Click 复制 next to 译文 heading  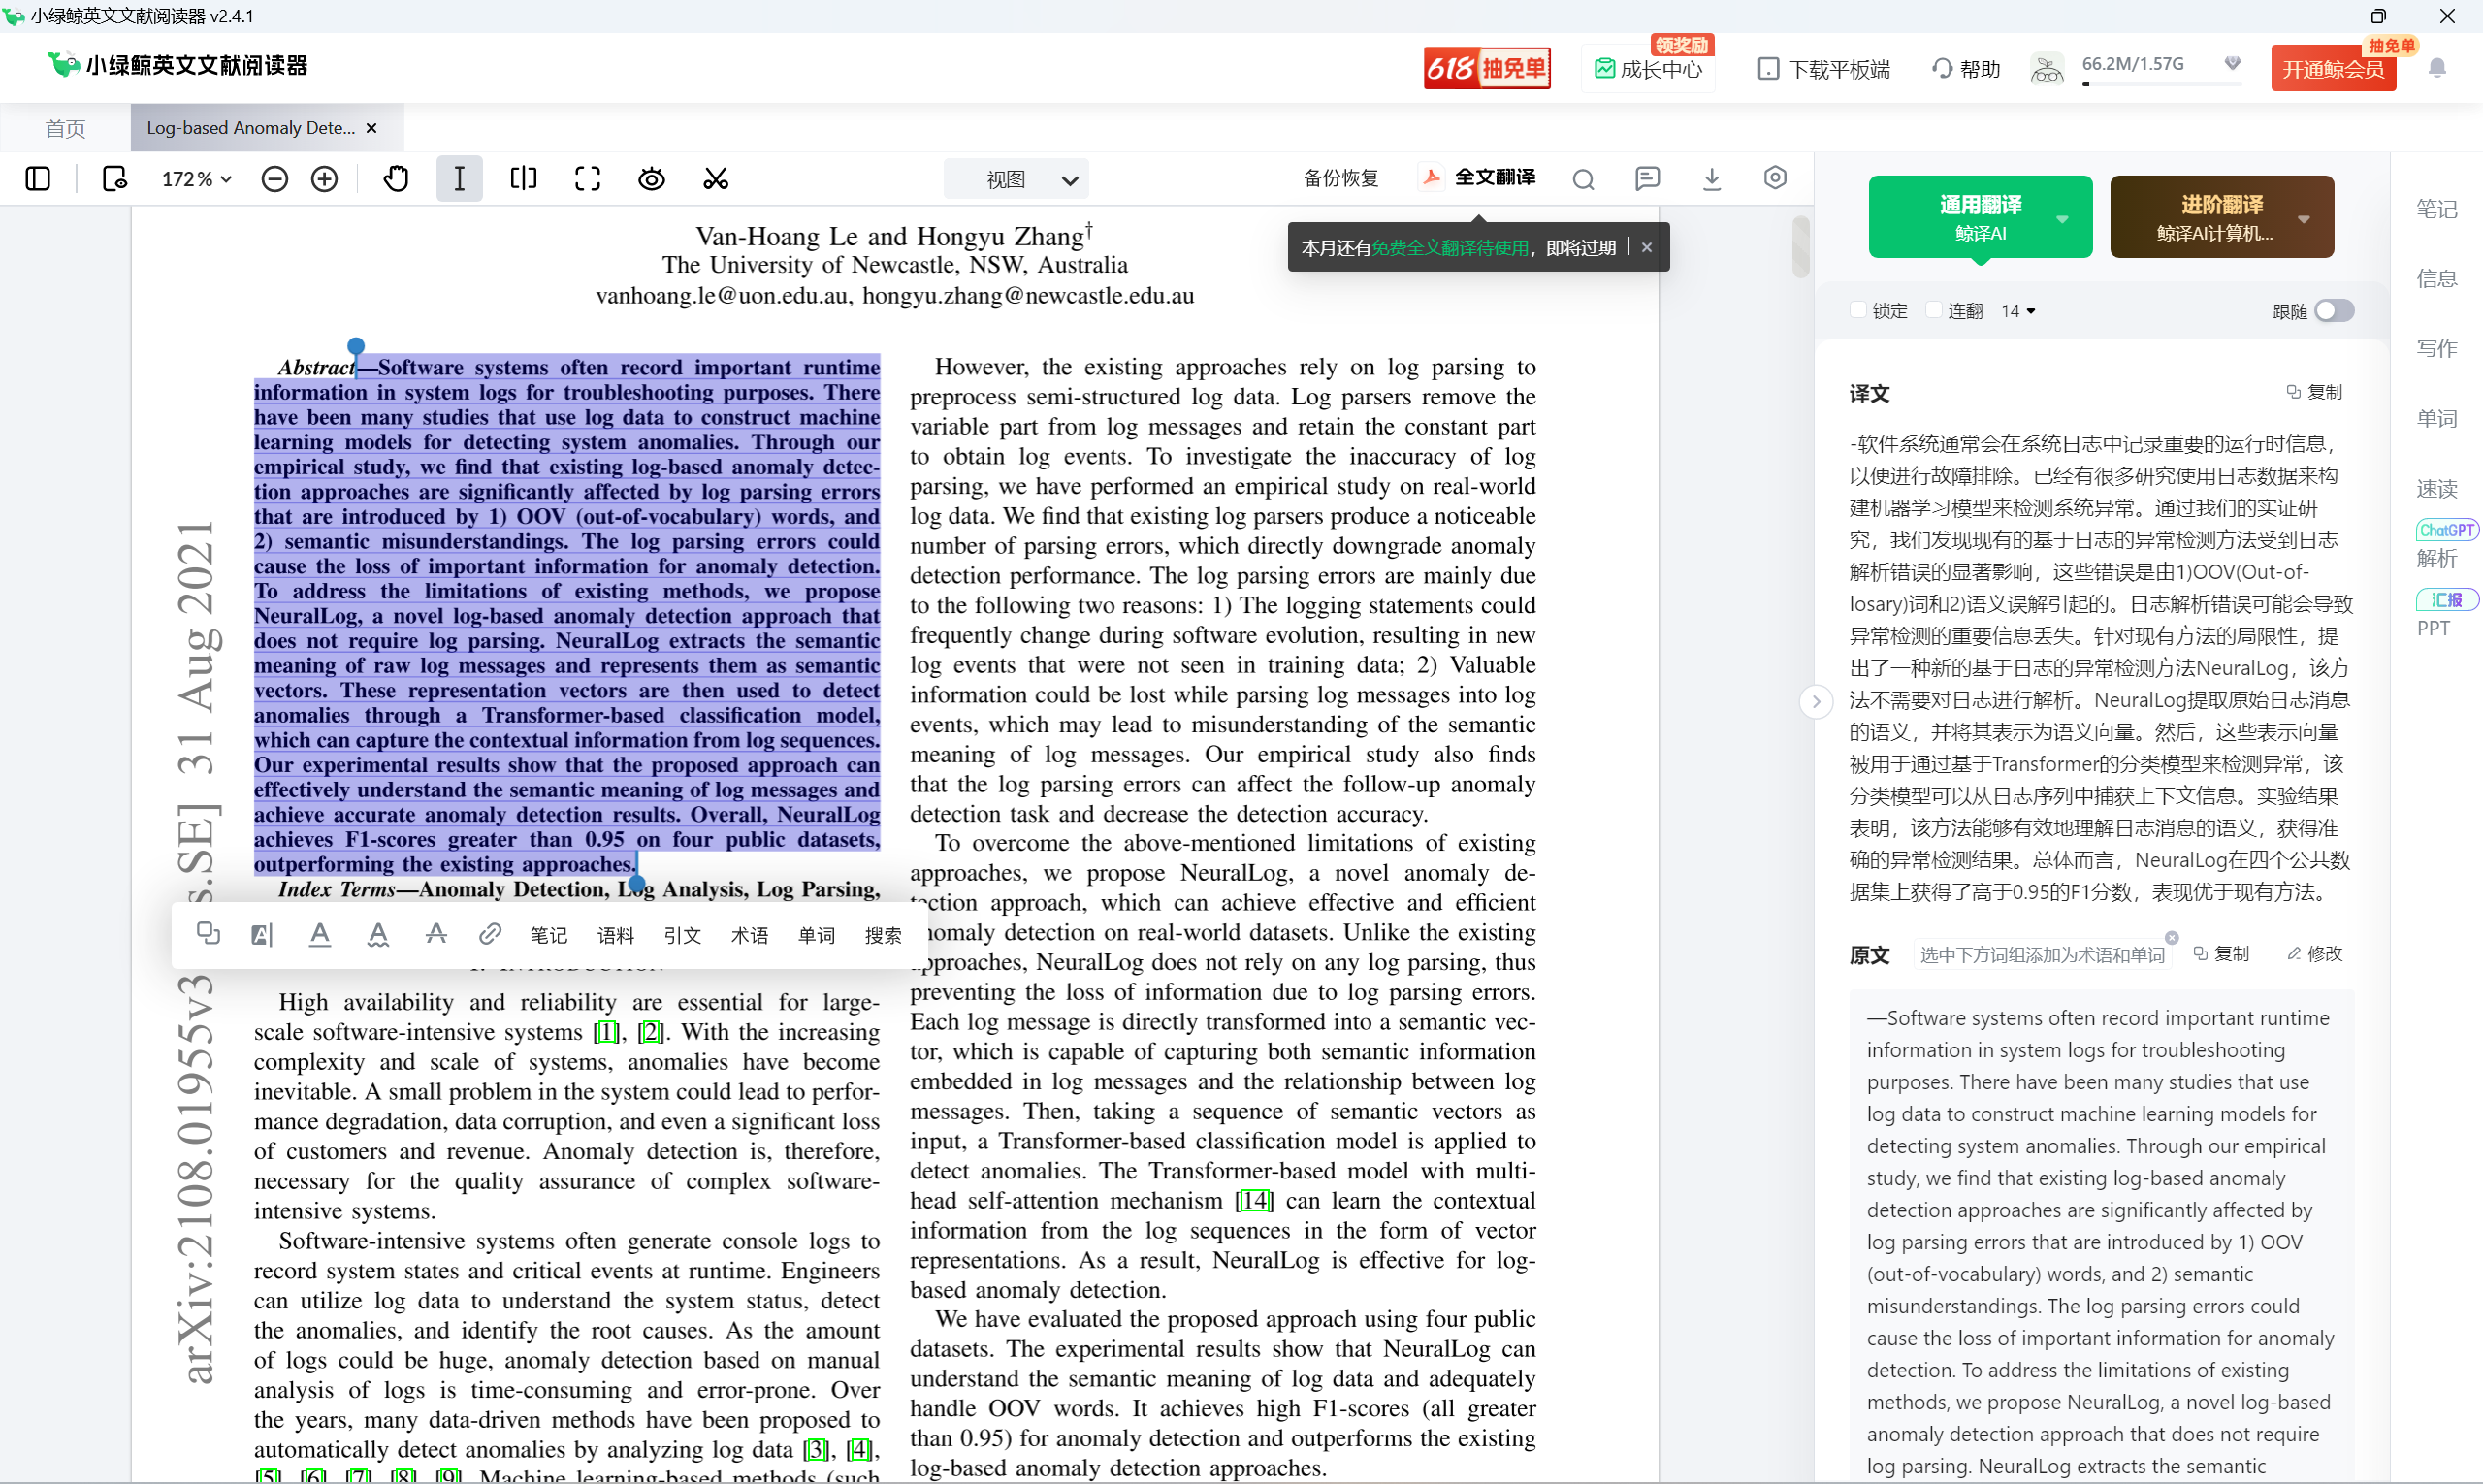[x=2314, y=392]
